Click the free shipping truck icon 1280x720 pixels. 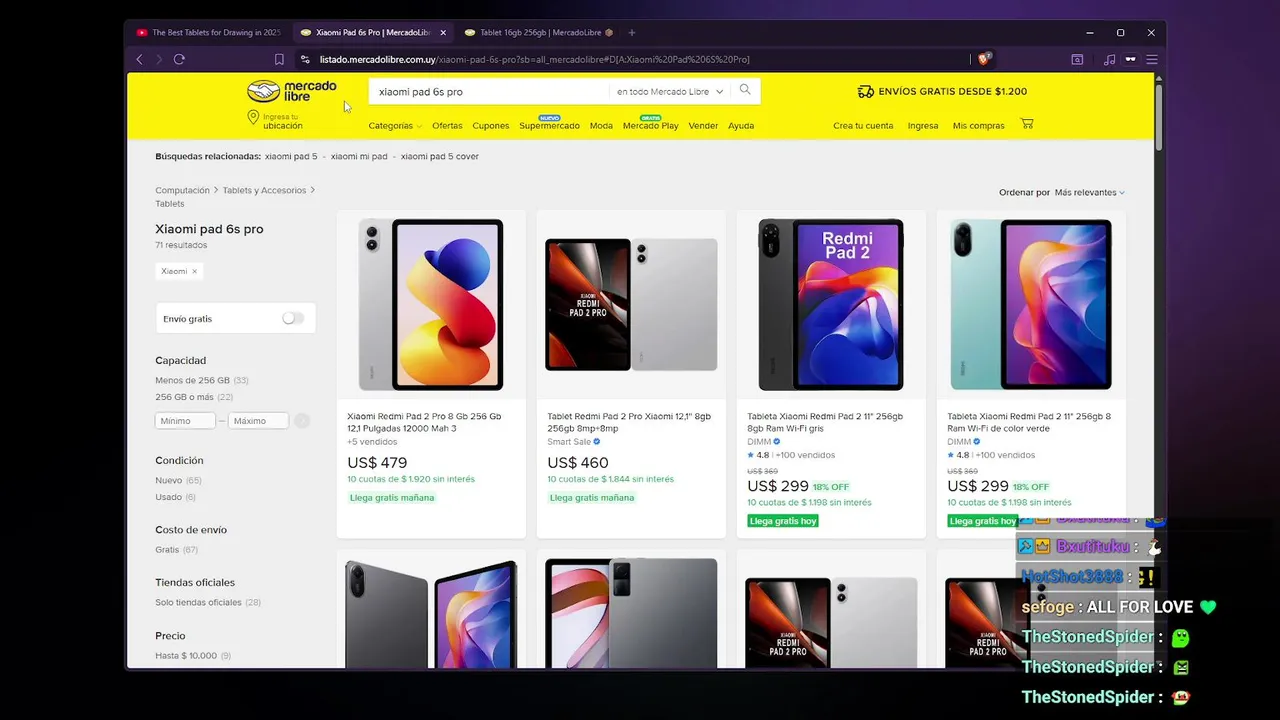pos(866,91)
